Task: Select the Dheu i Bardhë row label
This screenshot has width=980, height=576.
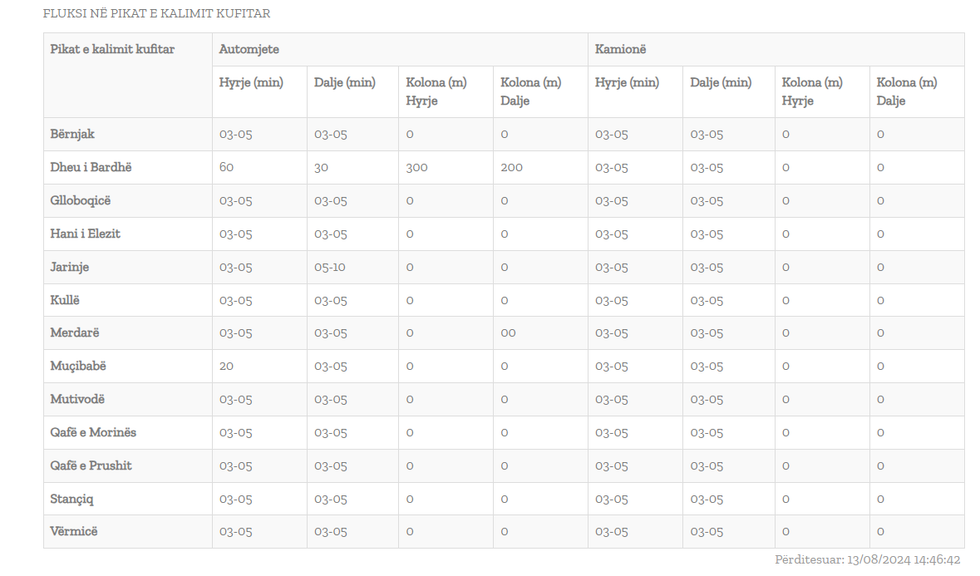Action: coord(91,167)
